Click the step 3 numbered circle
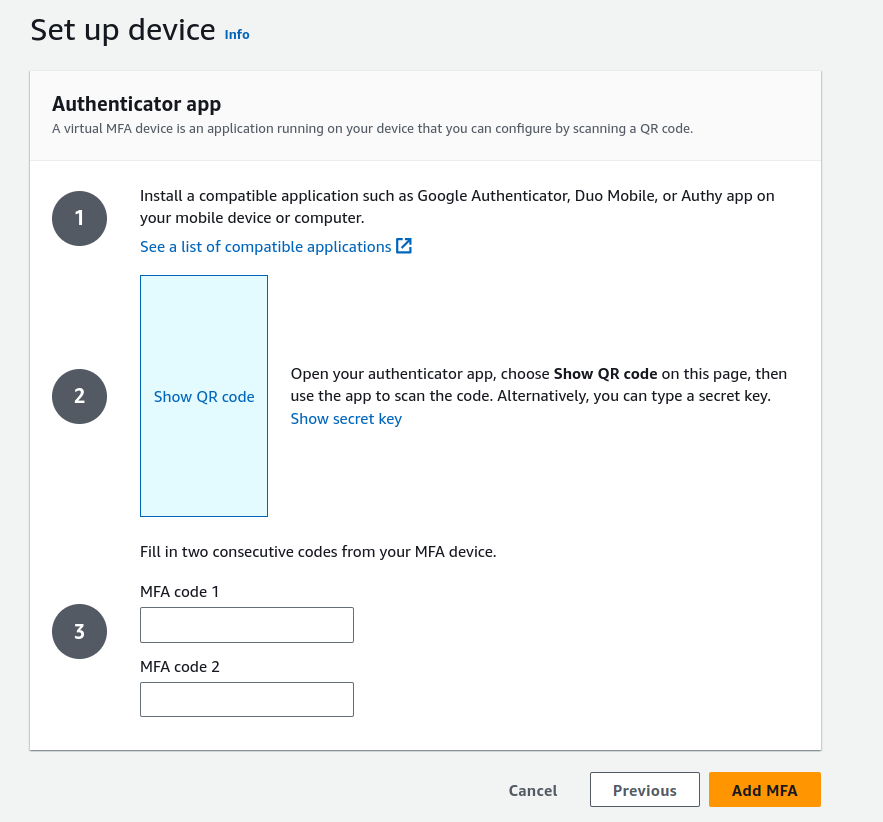Image resolution: width=883 pixels, height=822 pixels. click(x=79, y=631)
